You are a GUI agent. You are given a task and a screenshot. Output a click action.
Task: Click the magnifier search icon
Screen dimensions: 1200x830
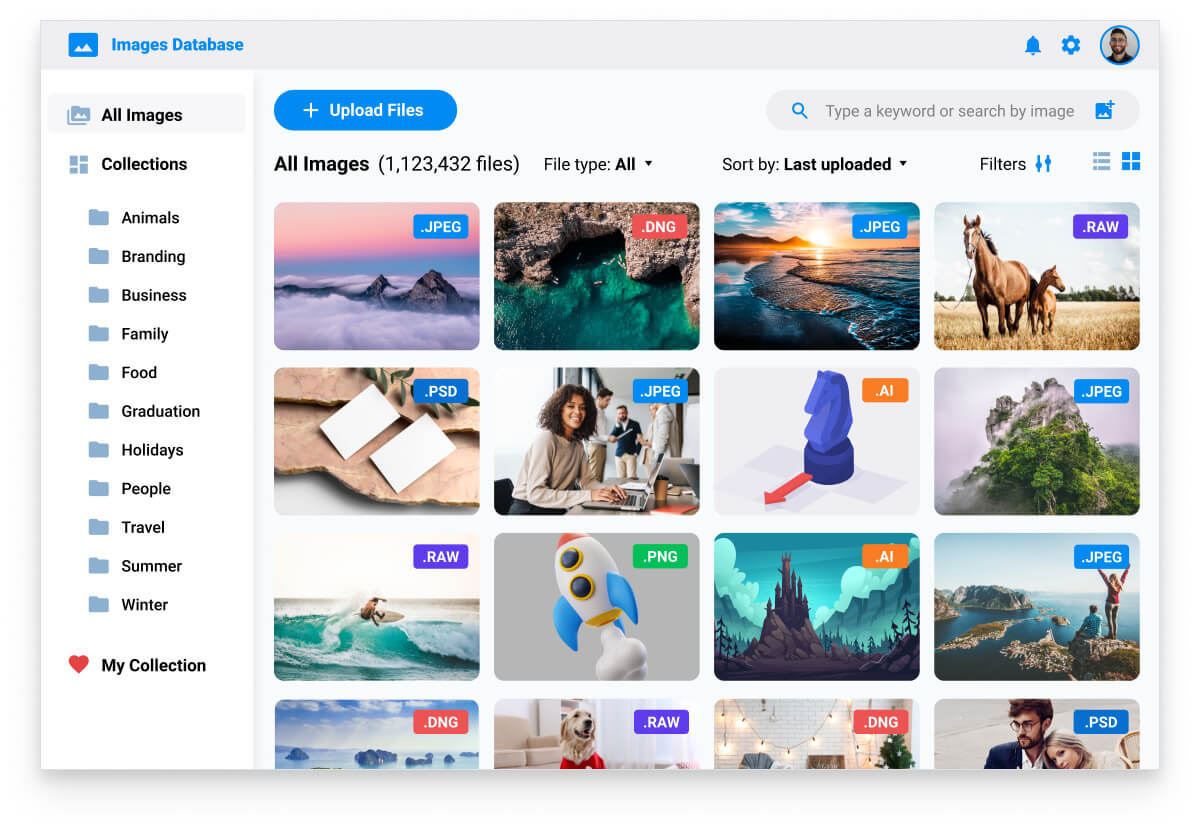[x=800, y=111]
